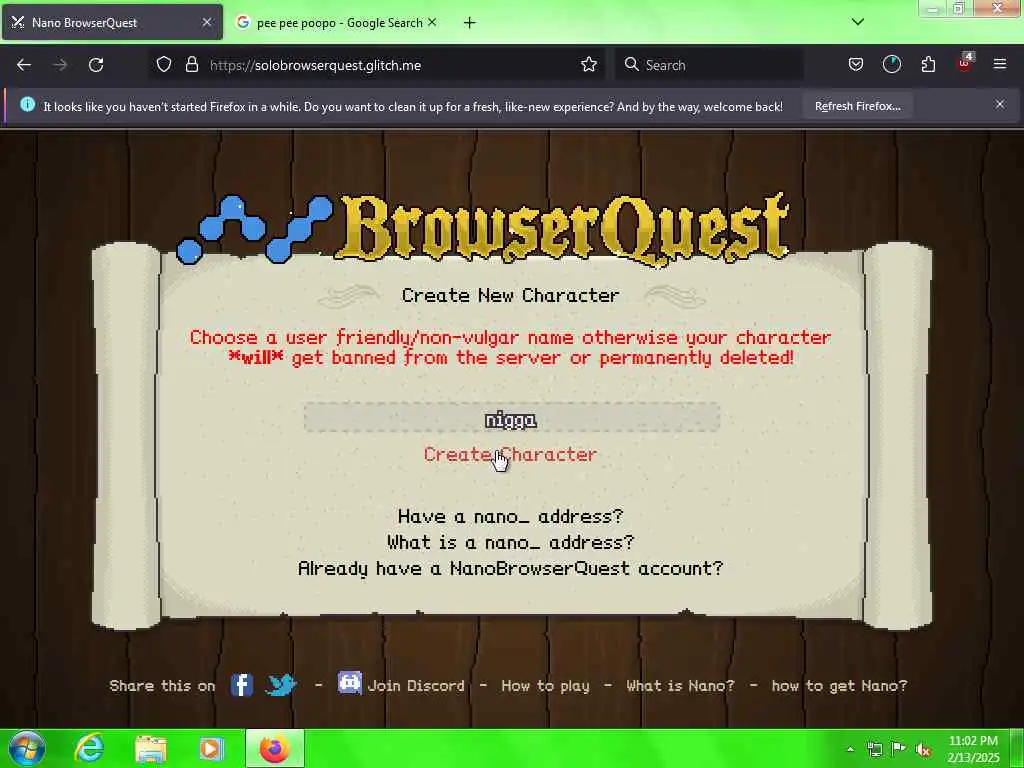
Task: Click Already have a NanoBrowserQuest account
Action: [510, 569]
